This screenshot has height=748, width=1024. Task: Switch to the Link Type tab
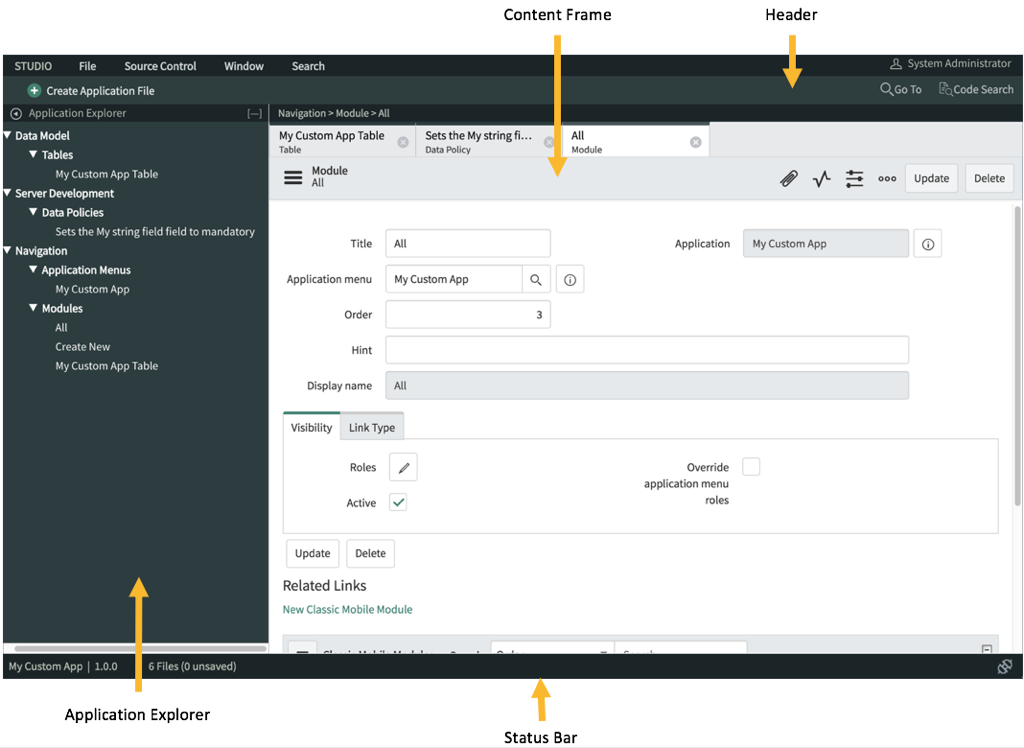[371, 427]
